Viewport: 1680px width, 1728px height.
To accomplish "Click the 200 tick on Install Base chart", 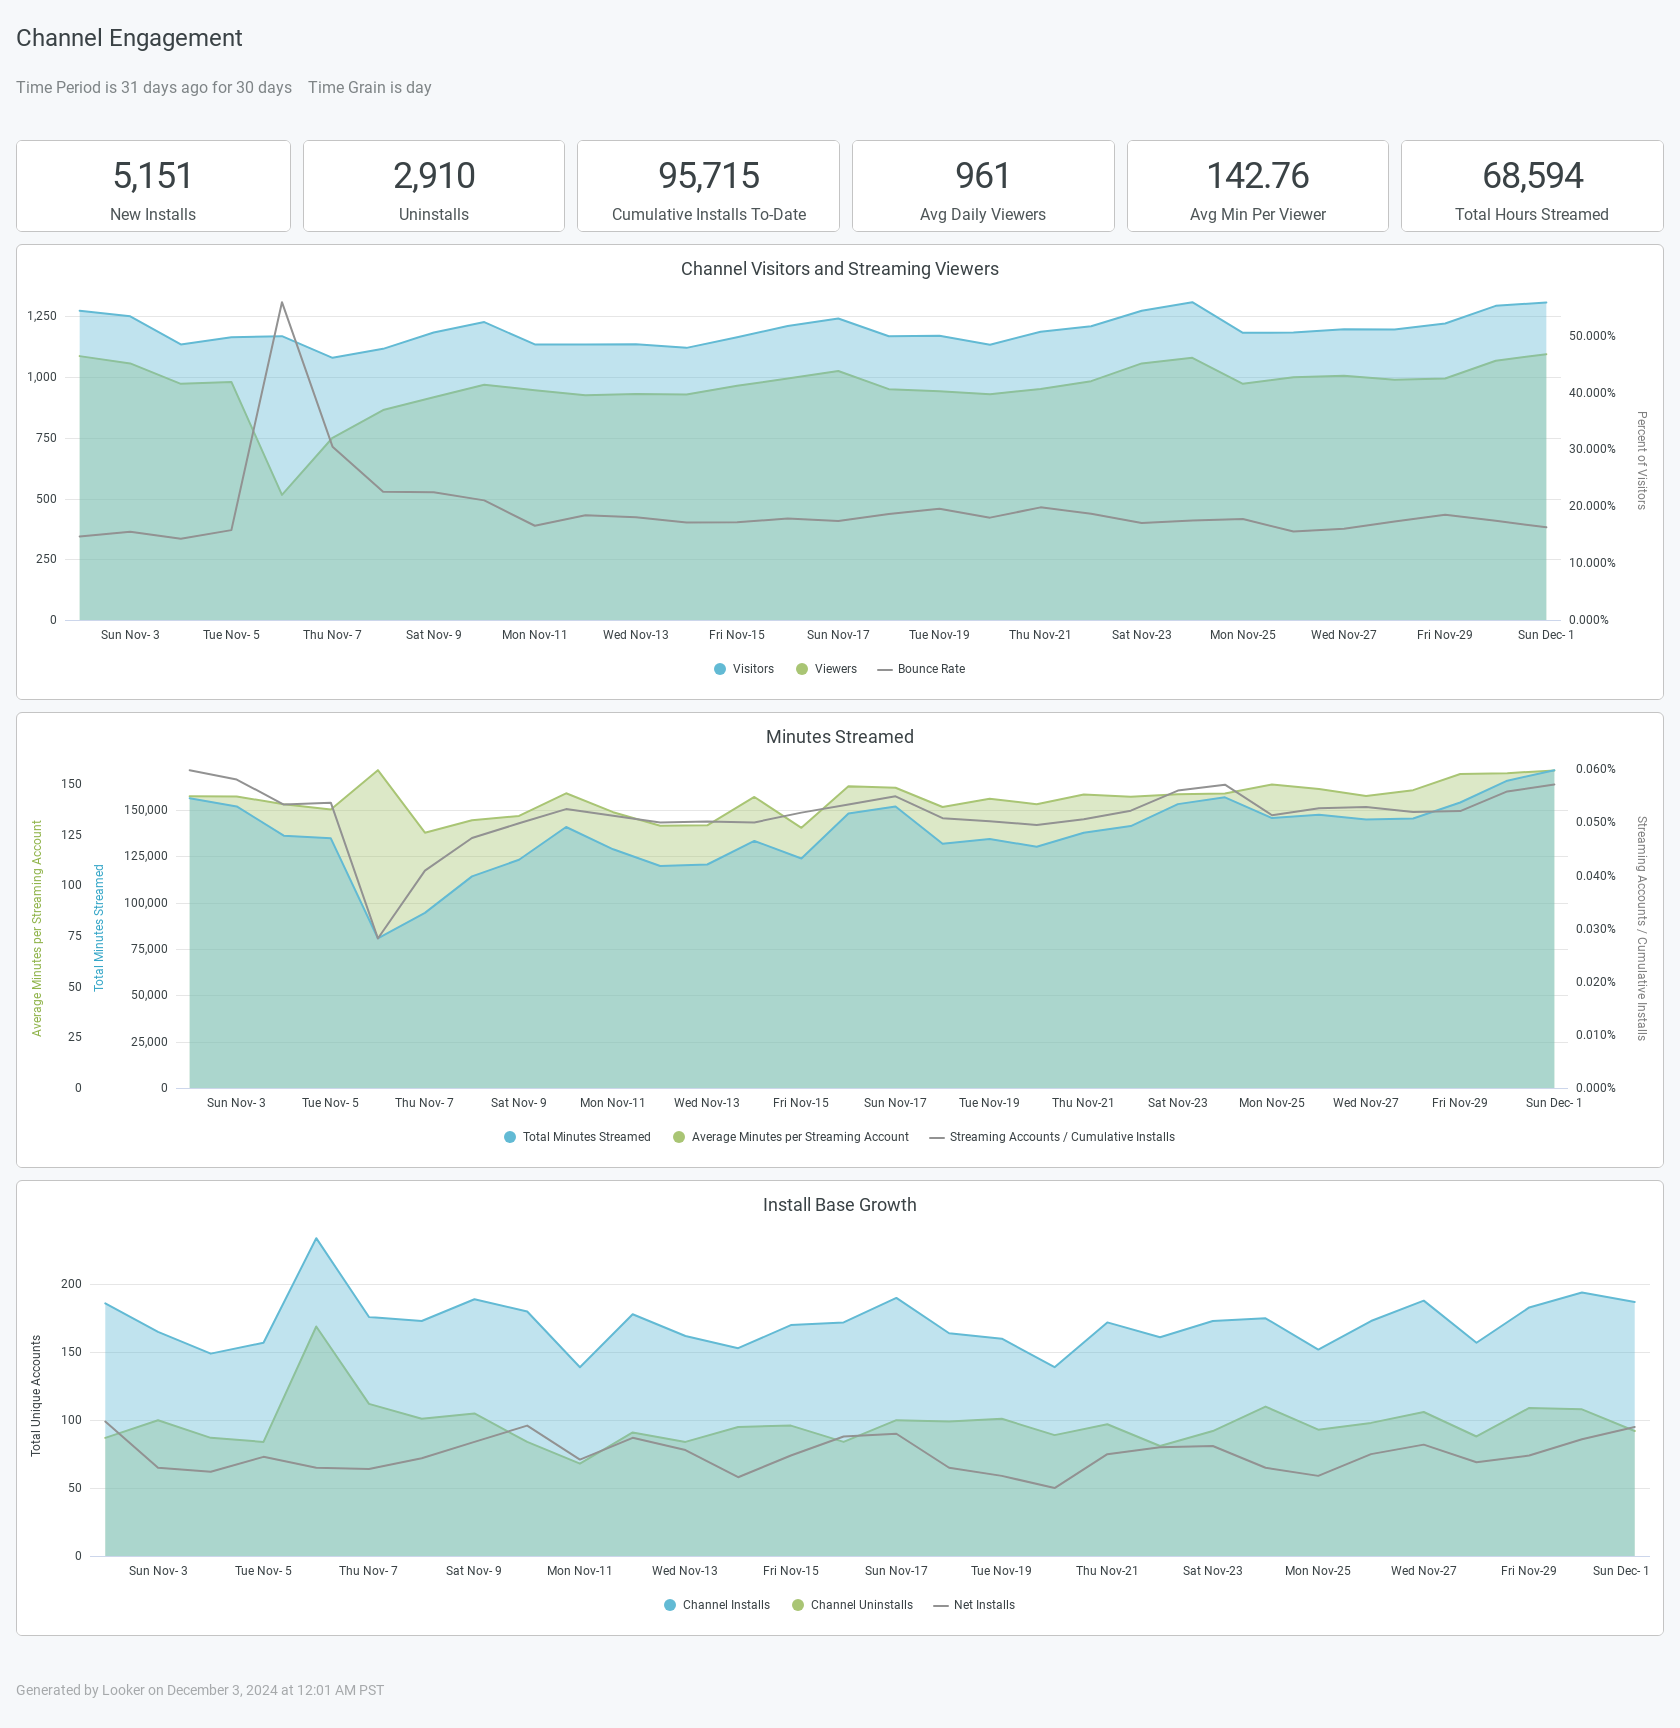I will pos(71,1284).
